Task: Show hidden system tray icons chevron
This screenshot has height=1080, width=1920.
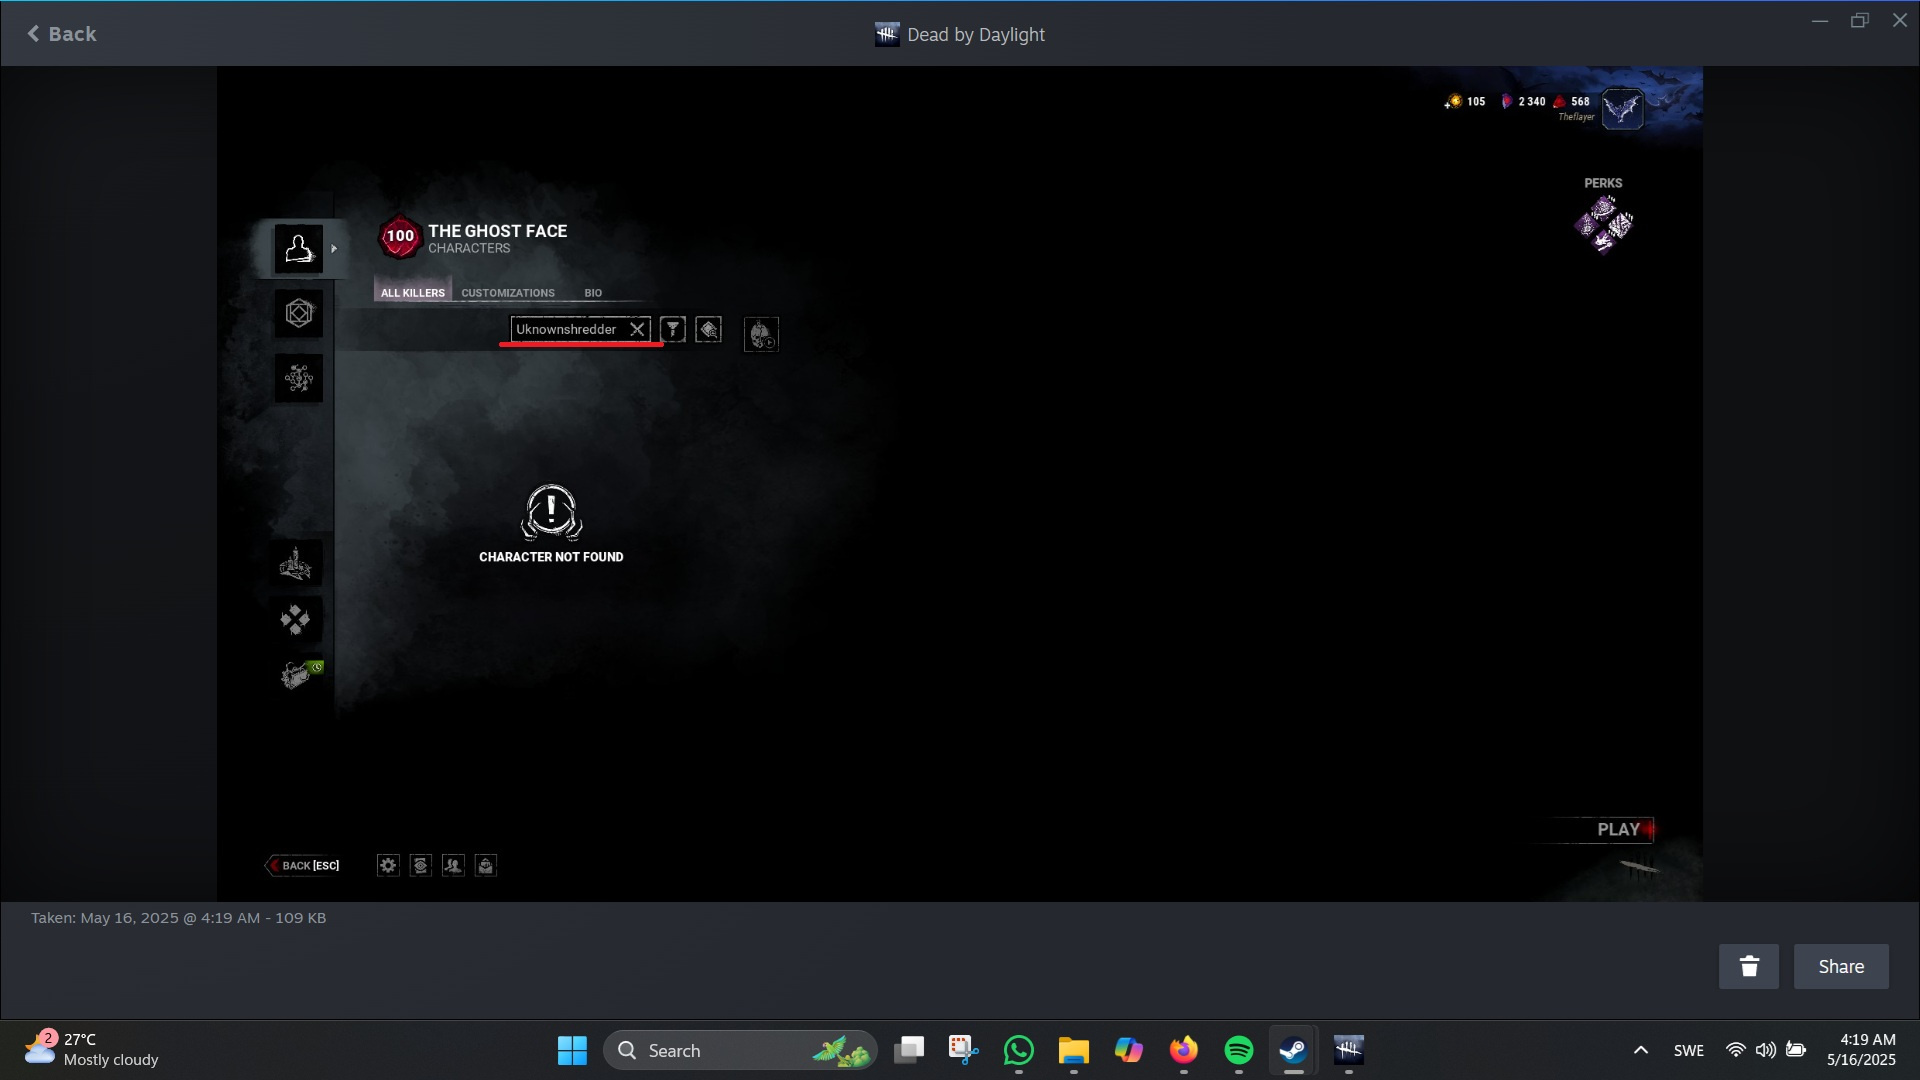Action: click(x=1640, y=1050)
